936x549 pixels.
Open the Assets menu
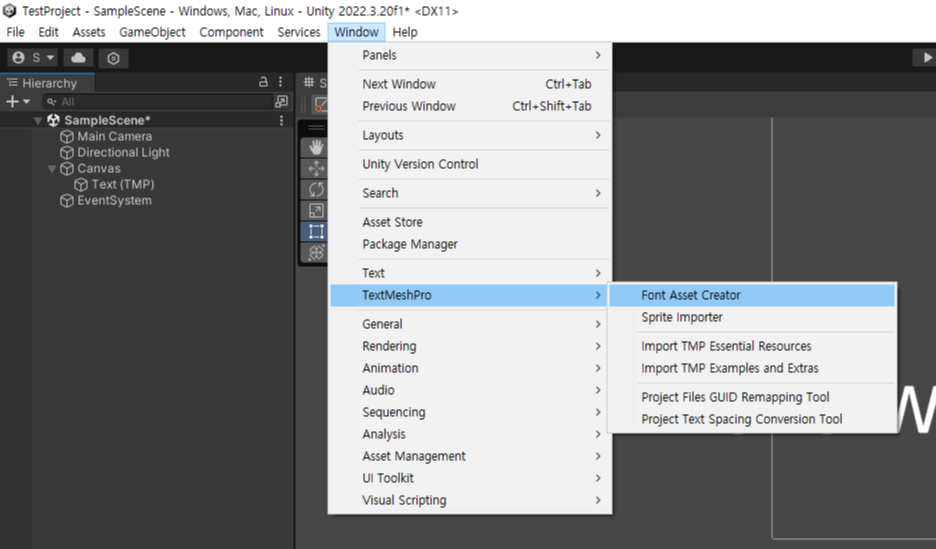(x=89, y=32)
